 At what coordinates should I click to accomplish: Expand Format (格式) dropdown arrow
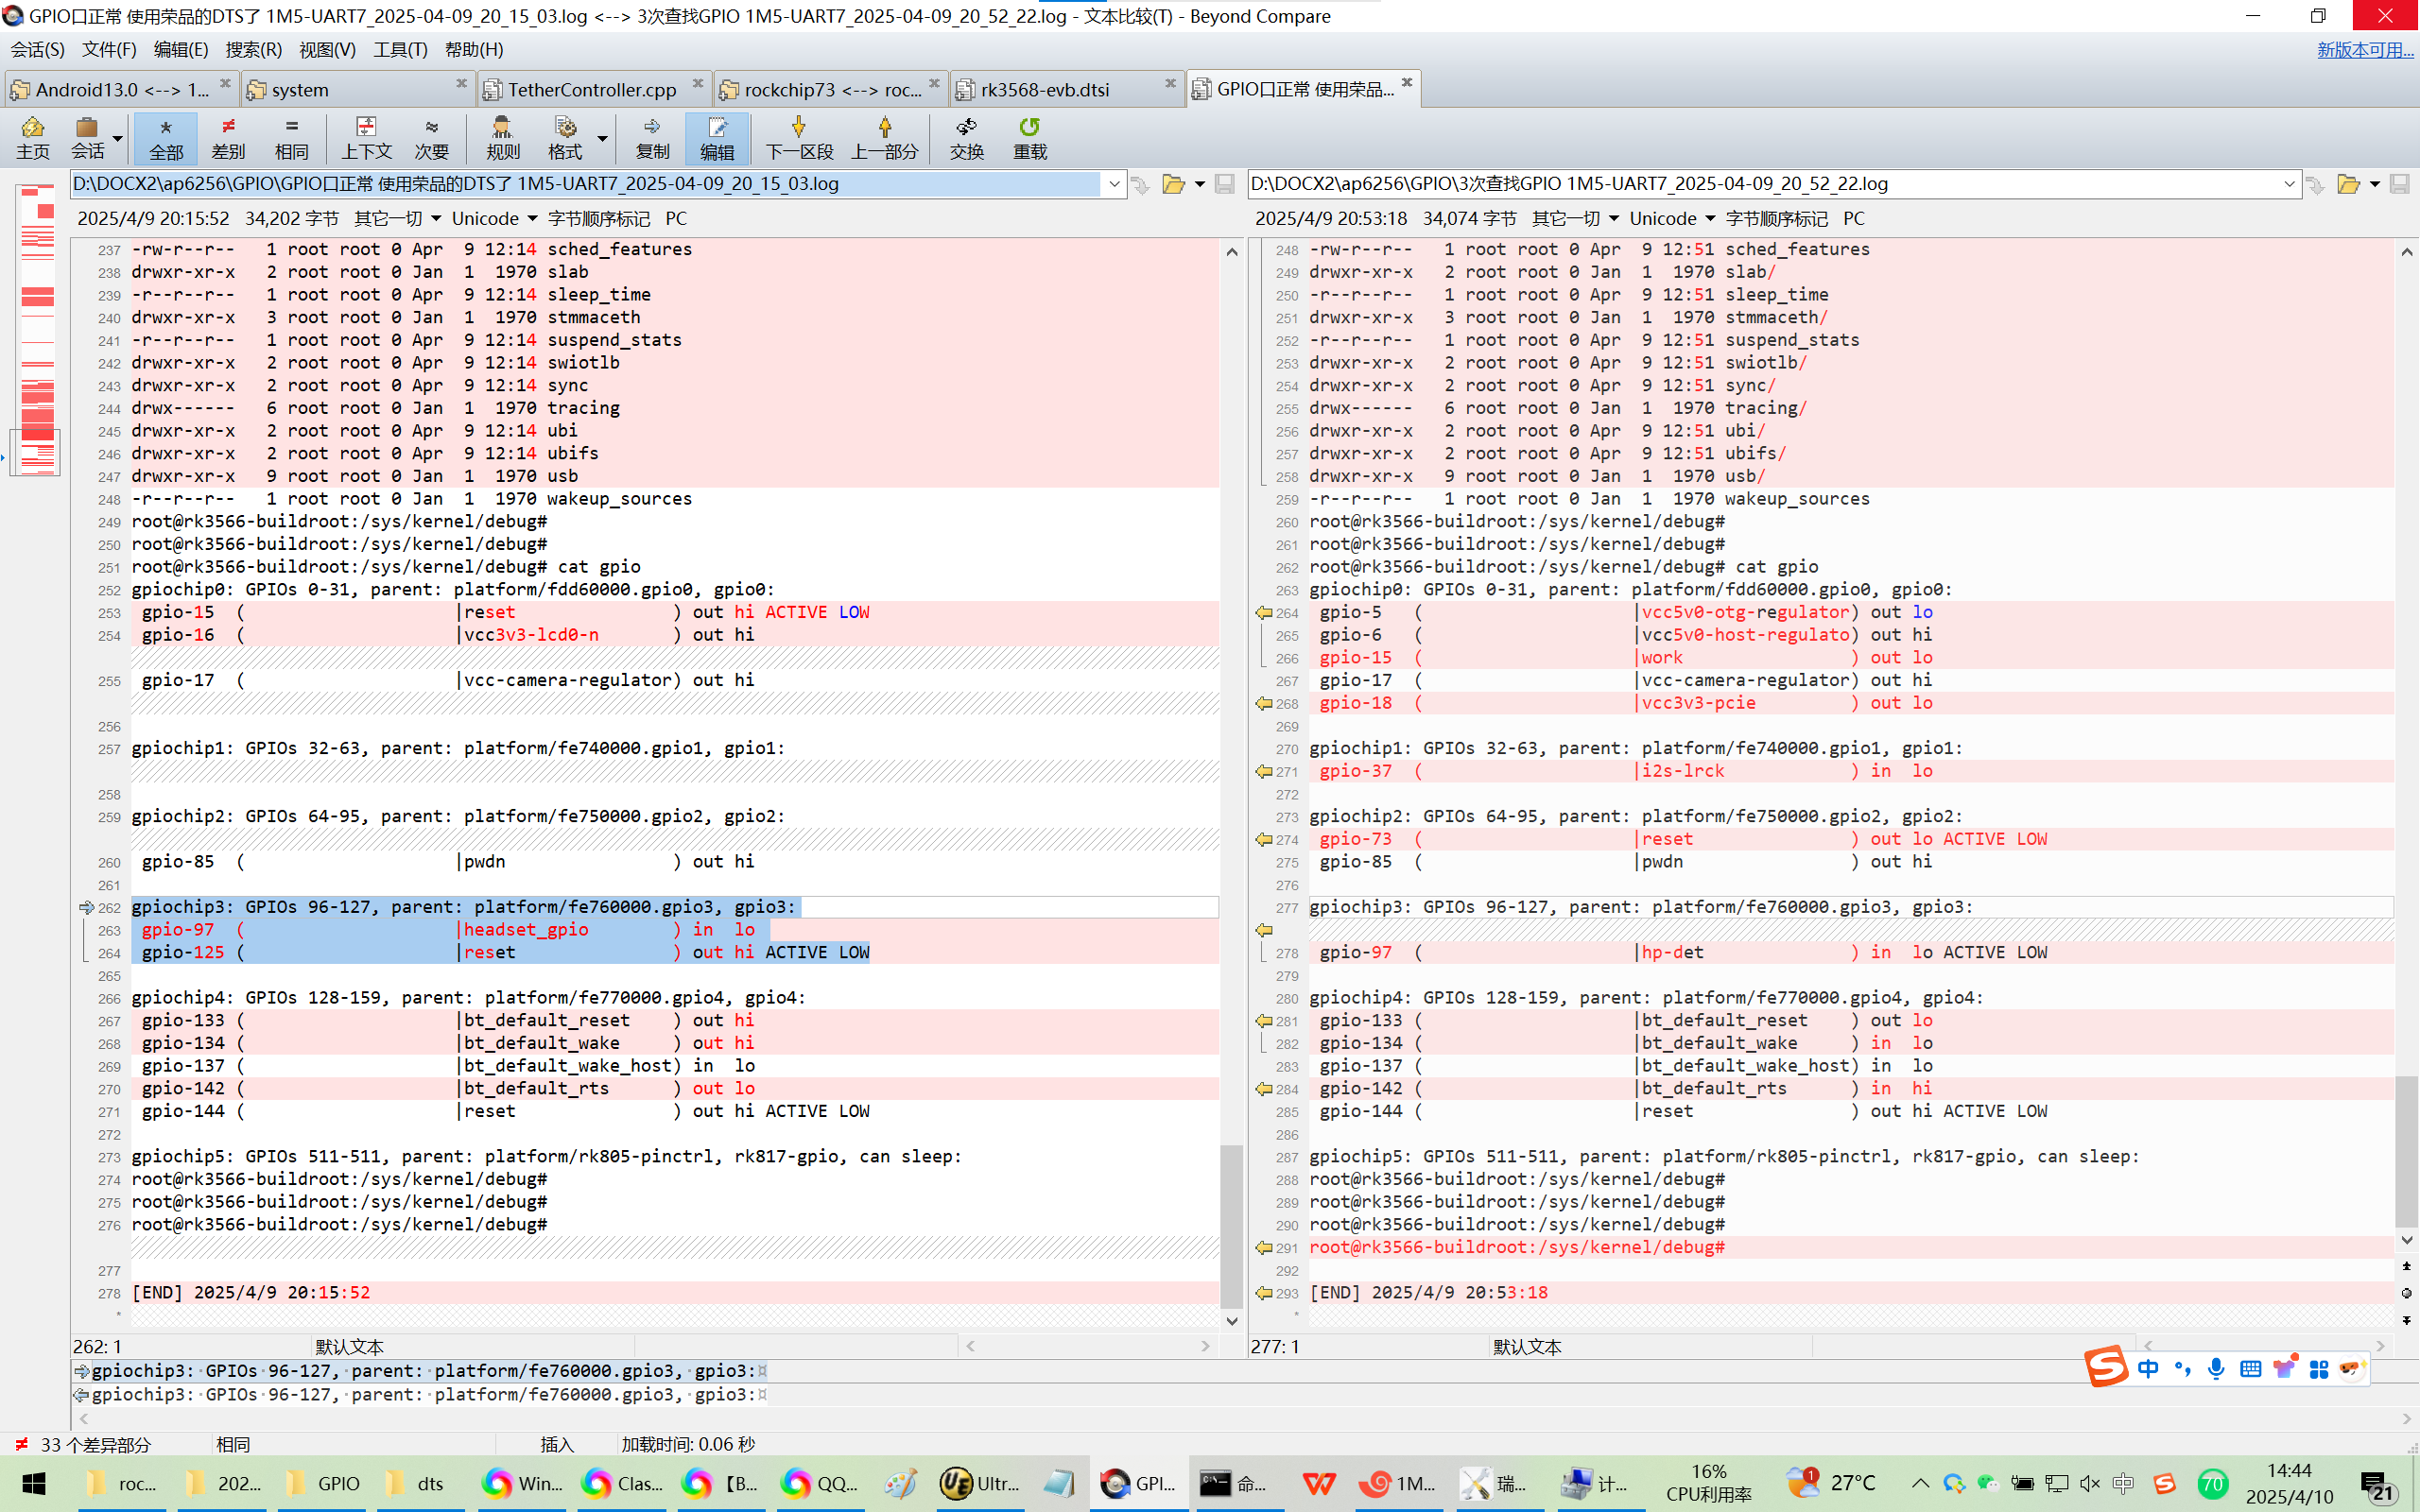pyautogui.click(x=602, y=138)
